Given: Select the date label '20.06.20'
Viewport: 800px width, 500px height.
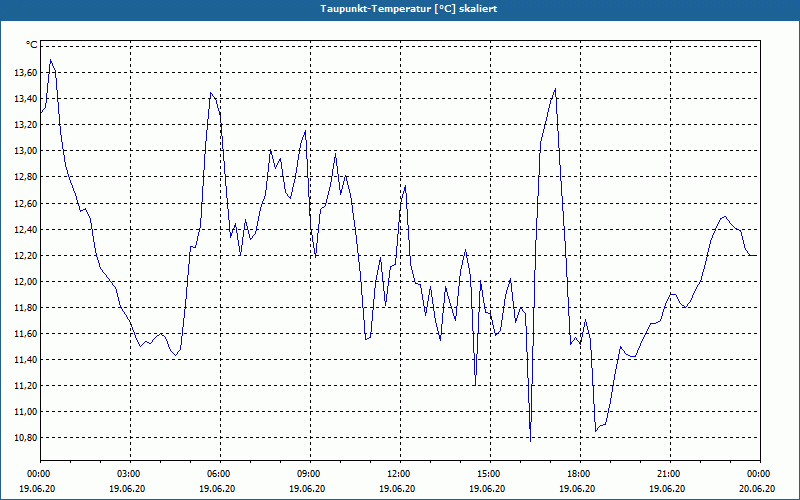Looking at the screenshot, I should coord(757,489).
